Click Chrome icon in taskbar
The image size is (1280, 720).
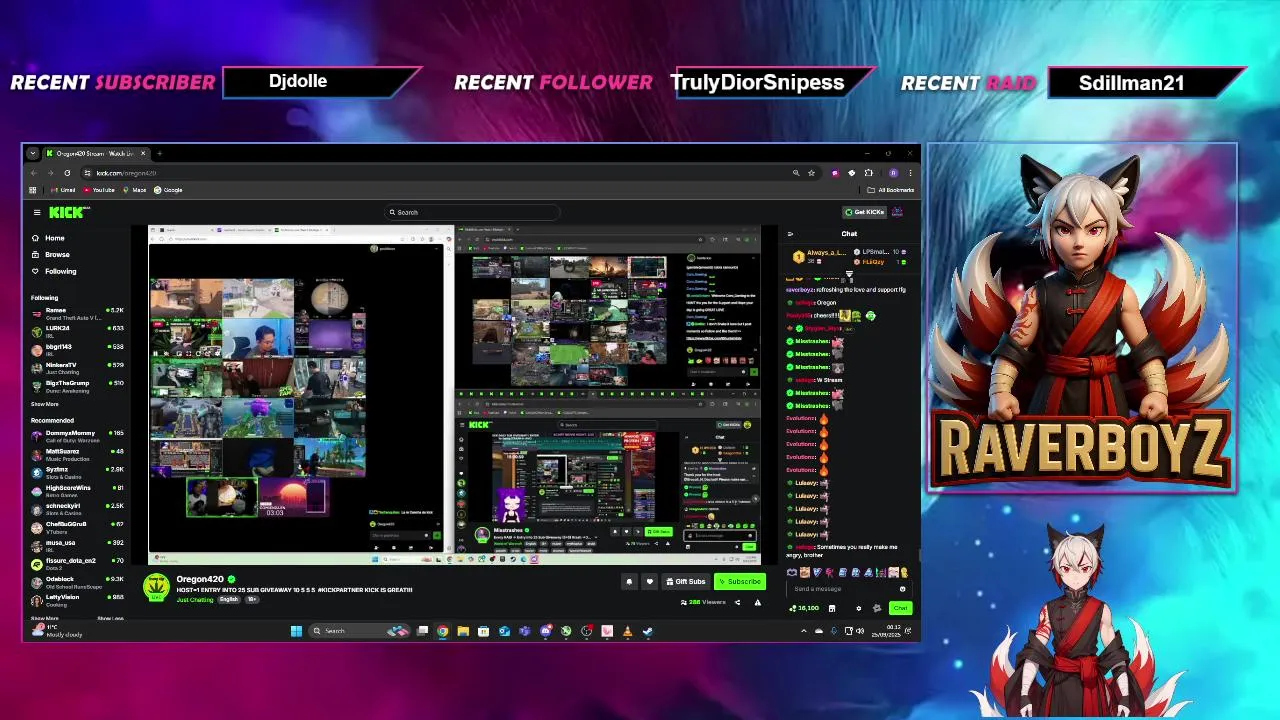[x=443, y=631]
